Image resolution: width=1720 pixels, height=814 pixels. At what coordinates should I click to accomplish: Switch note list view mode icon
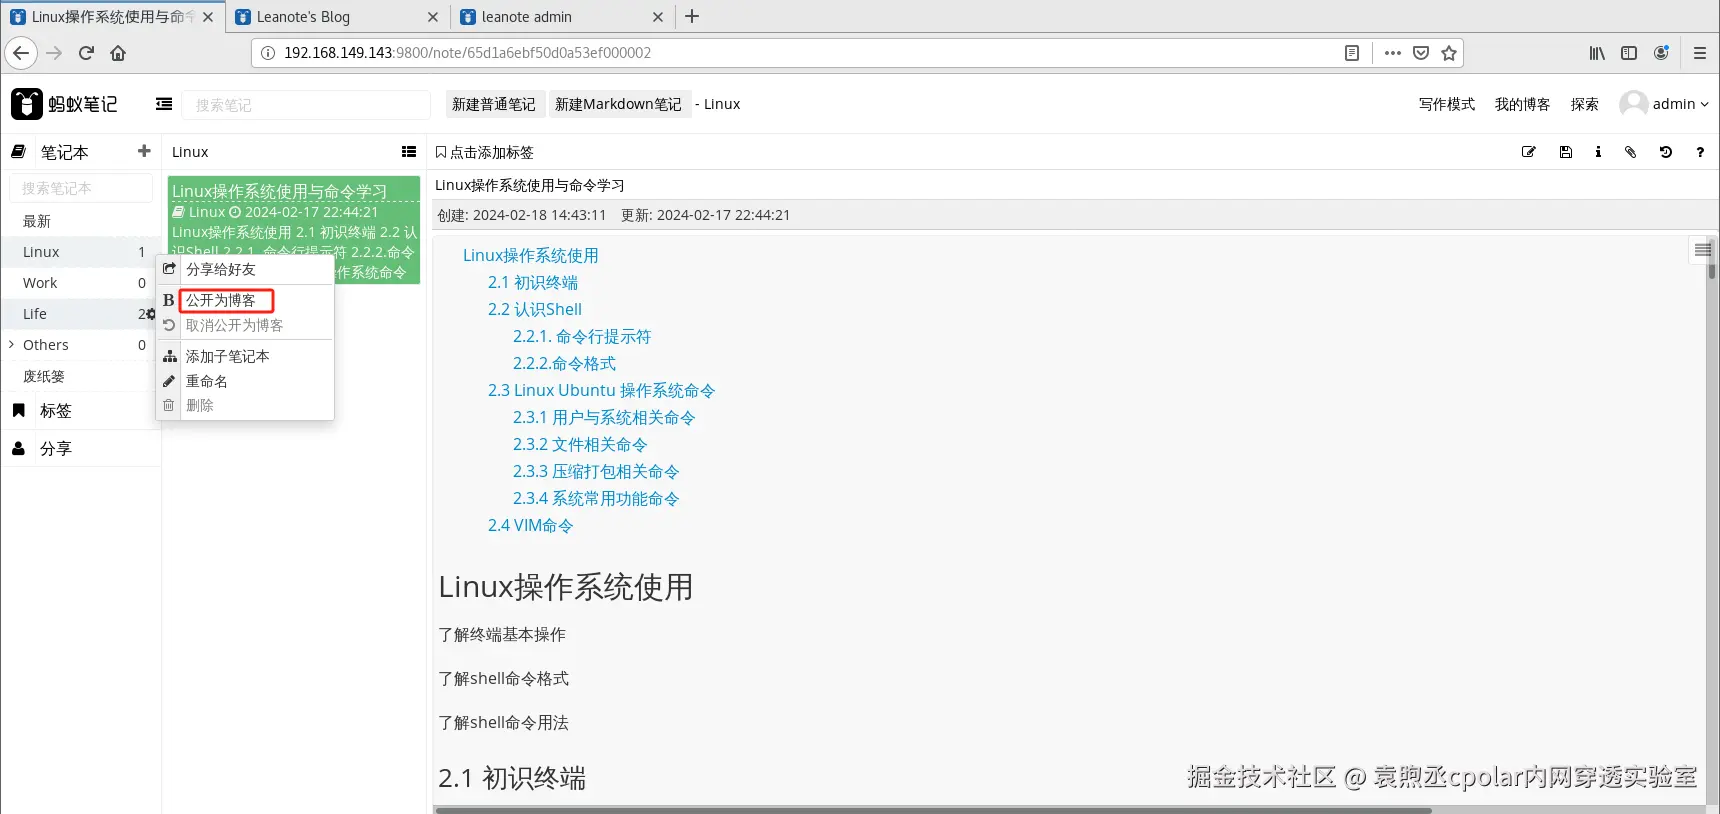point(409,152)
